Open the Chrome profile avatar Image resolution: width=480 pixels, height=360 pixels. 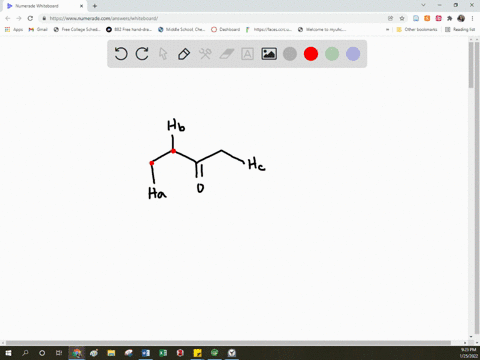(461, 18)
